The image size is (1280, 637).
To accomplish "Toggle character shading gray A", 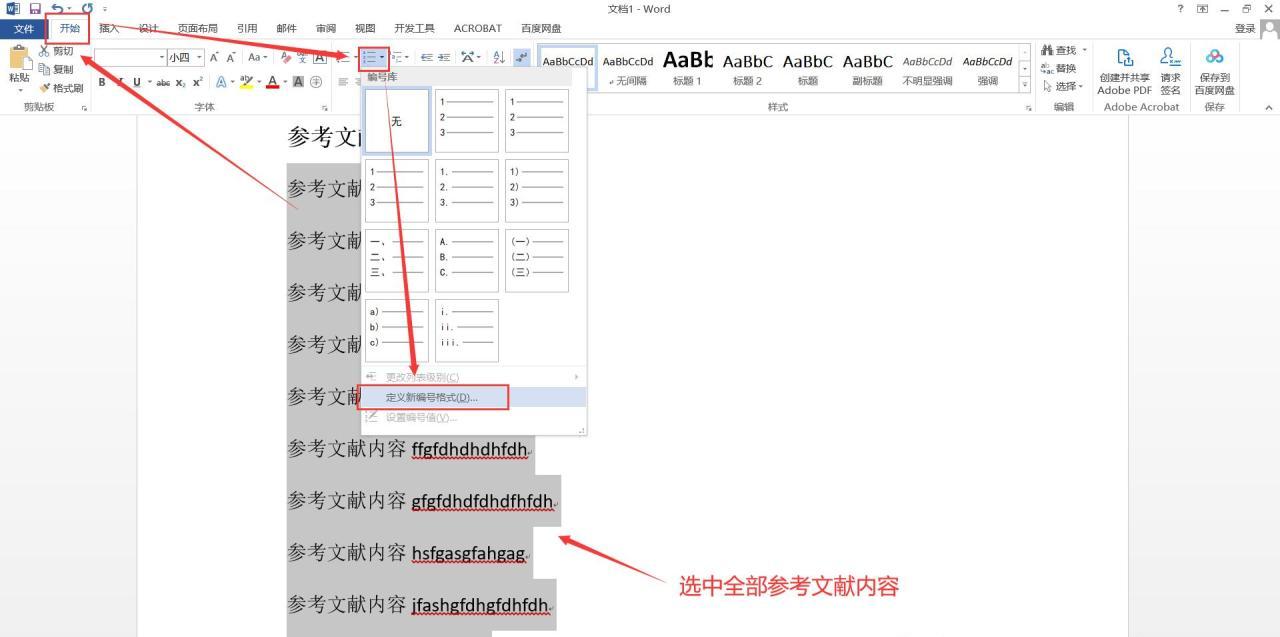I will click(x=298, y=82).
